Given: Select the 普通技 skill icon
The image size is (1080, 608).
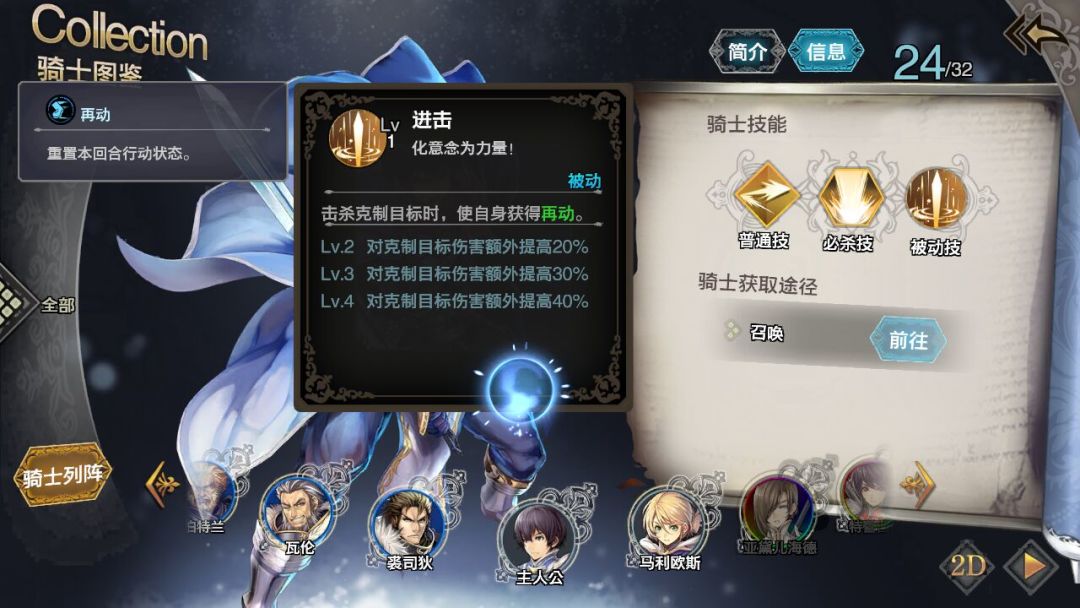Looking at the screenshot, I should [765, 196].
